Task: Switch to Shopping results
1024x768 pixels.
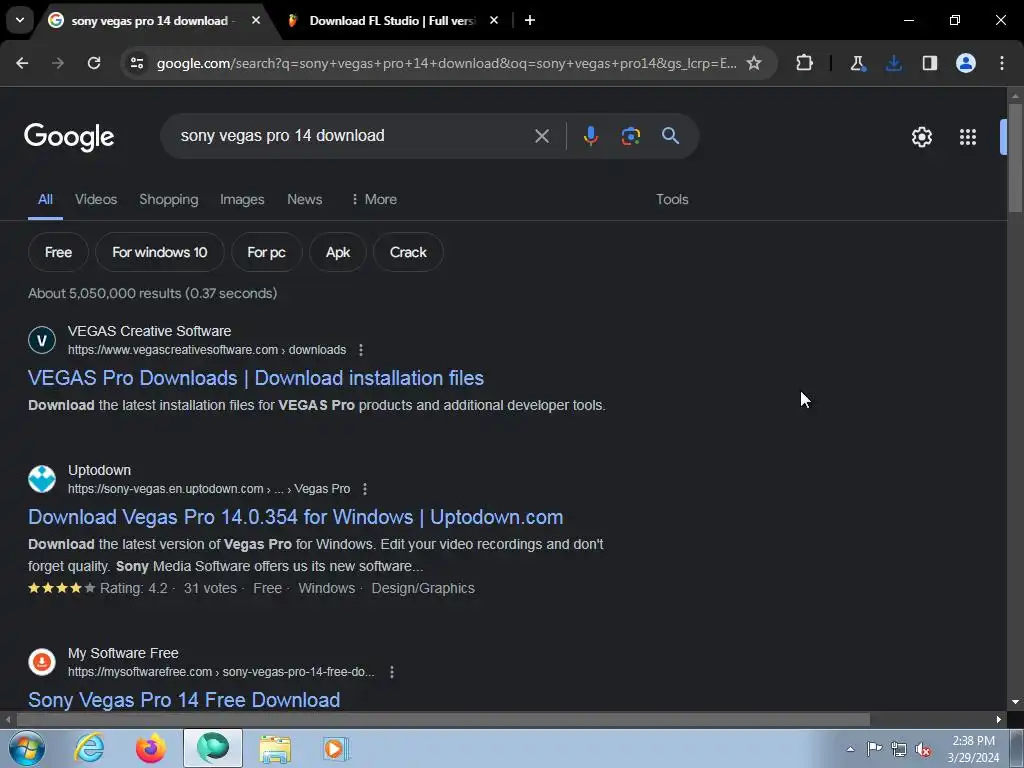Action: tap(168, 199)
